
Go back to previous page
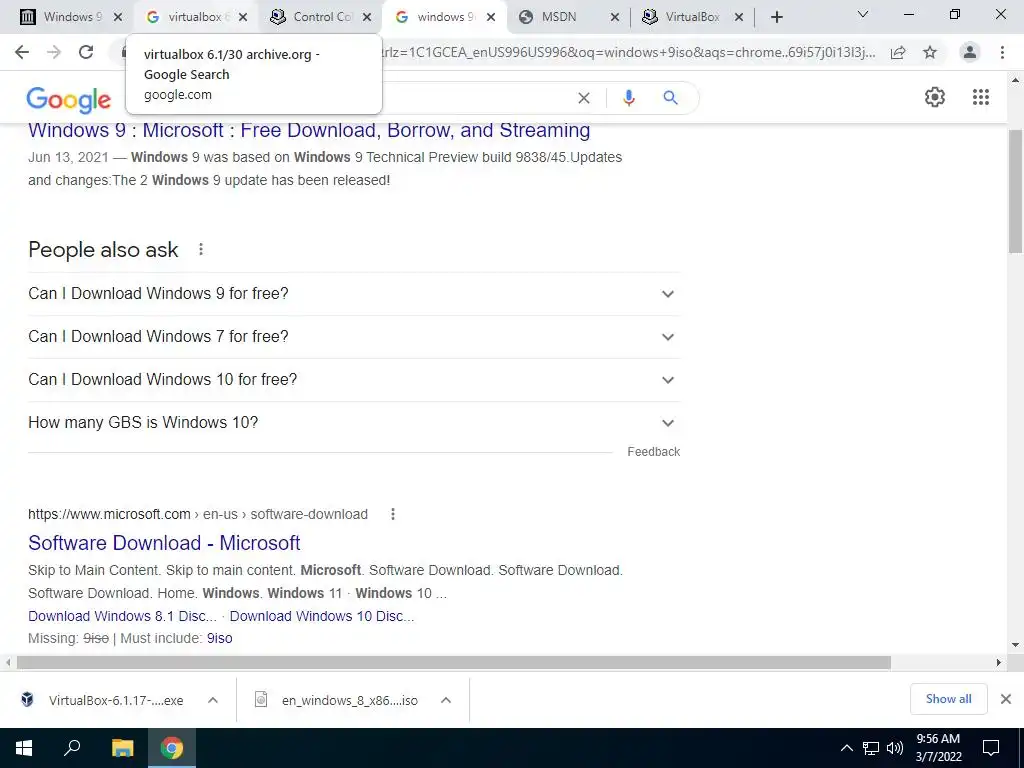[22, 52]
